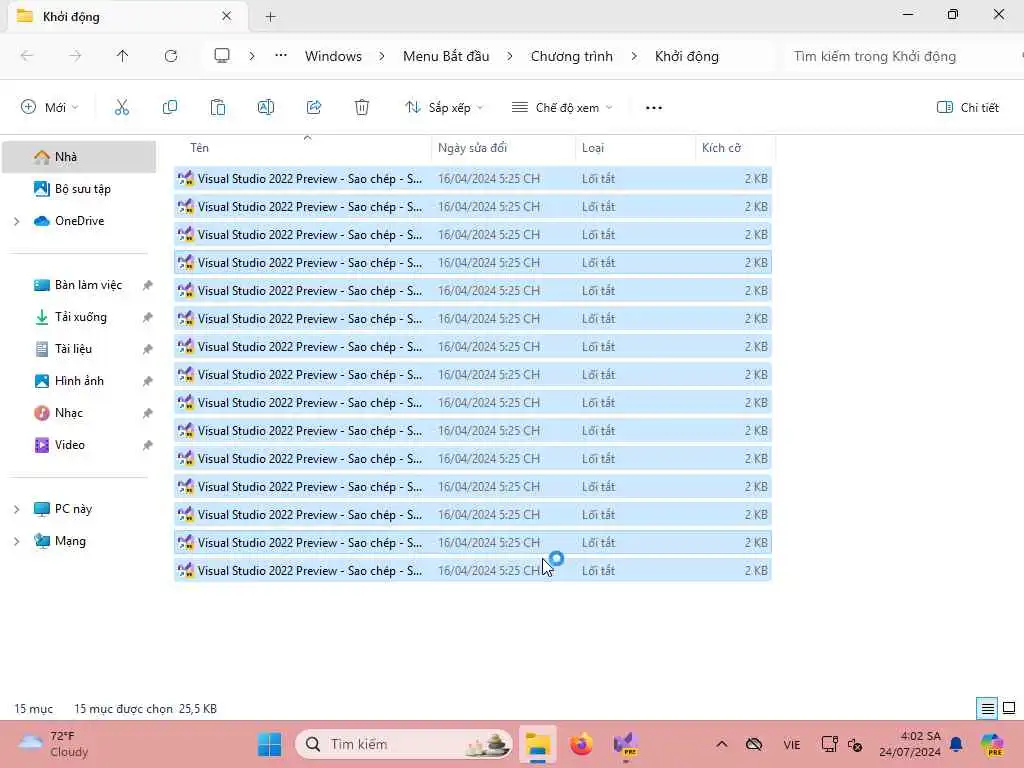Open Nhà in navigation pane

click(79, 157)
